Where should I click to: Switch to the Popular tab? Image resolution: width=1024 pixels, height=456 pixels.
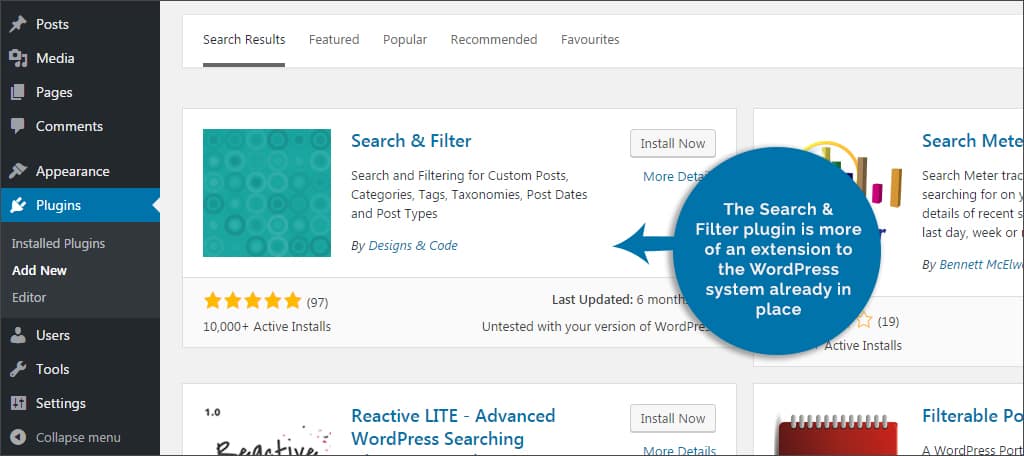[405, 40]
